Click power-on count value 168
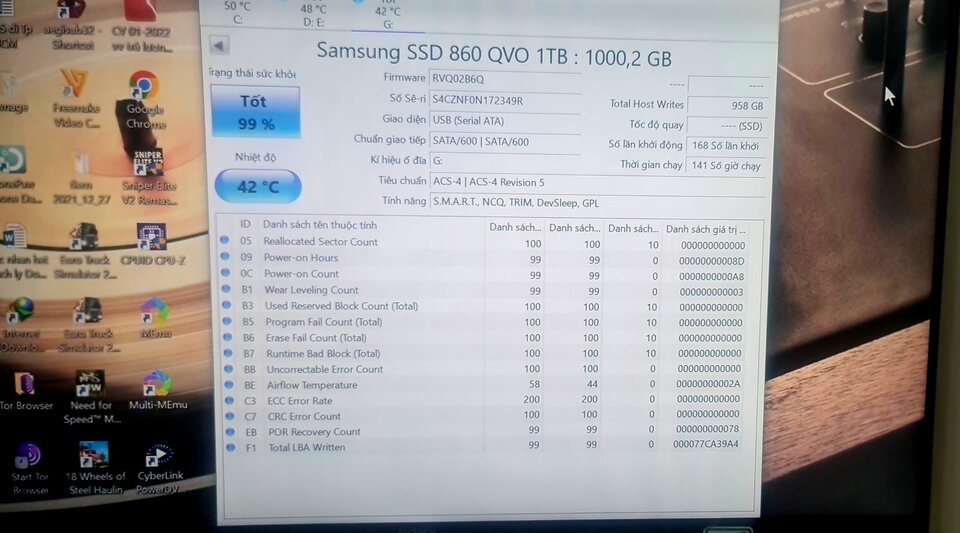This screenshot has height=533, width=960. coord(727,146)
